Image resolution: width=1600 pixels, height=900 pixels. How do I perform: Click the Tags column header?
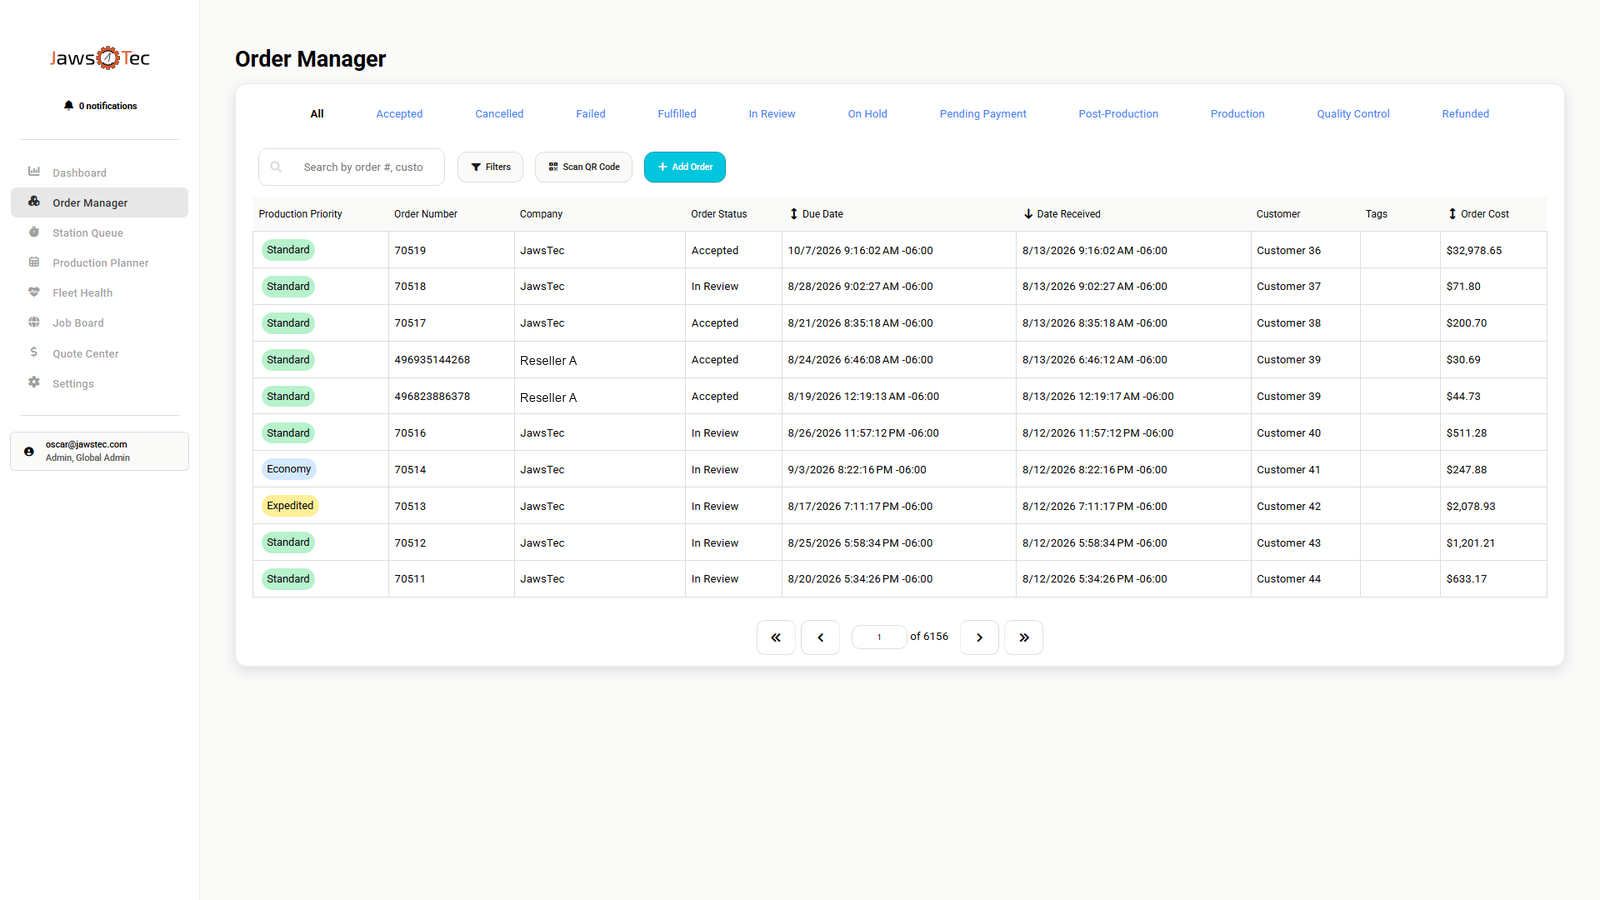[x=1376, y=214]
